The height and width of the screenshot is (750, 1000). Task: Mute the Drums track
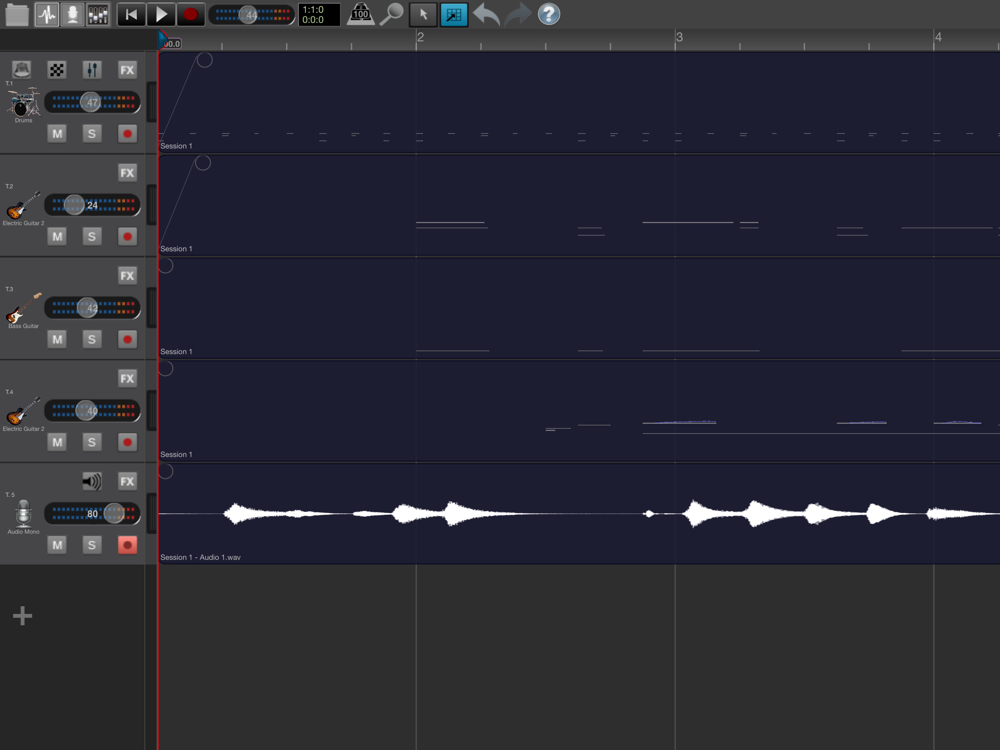[x=57, y=133]
